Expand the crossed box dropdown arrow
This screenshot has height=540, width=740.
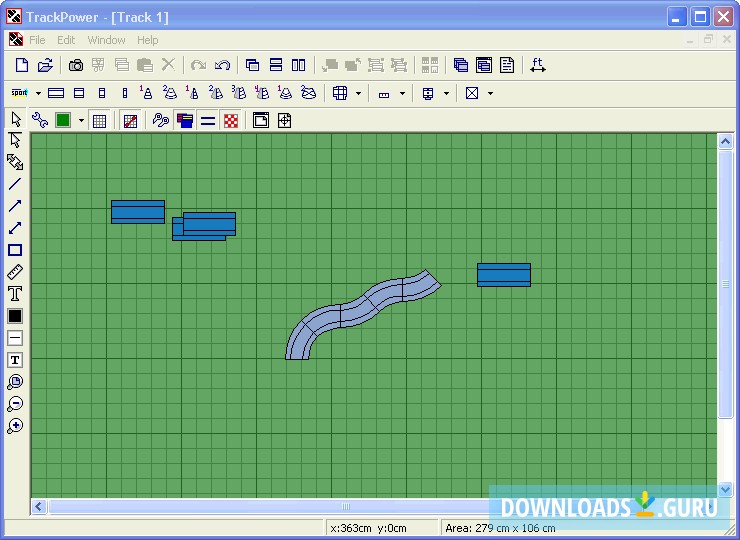[x=490, y=93]
